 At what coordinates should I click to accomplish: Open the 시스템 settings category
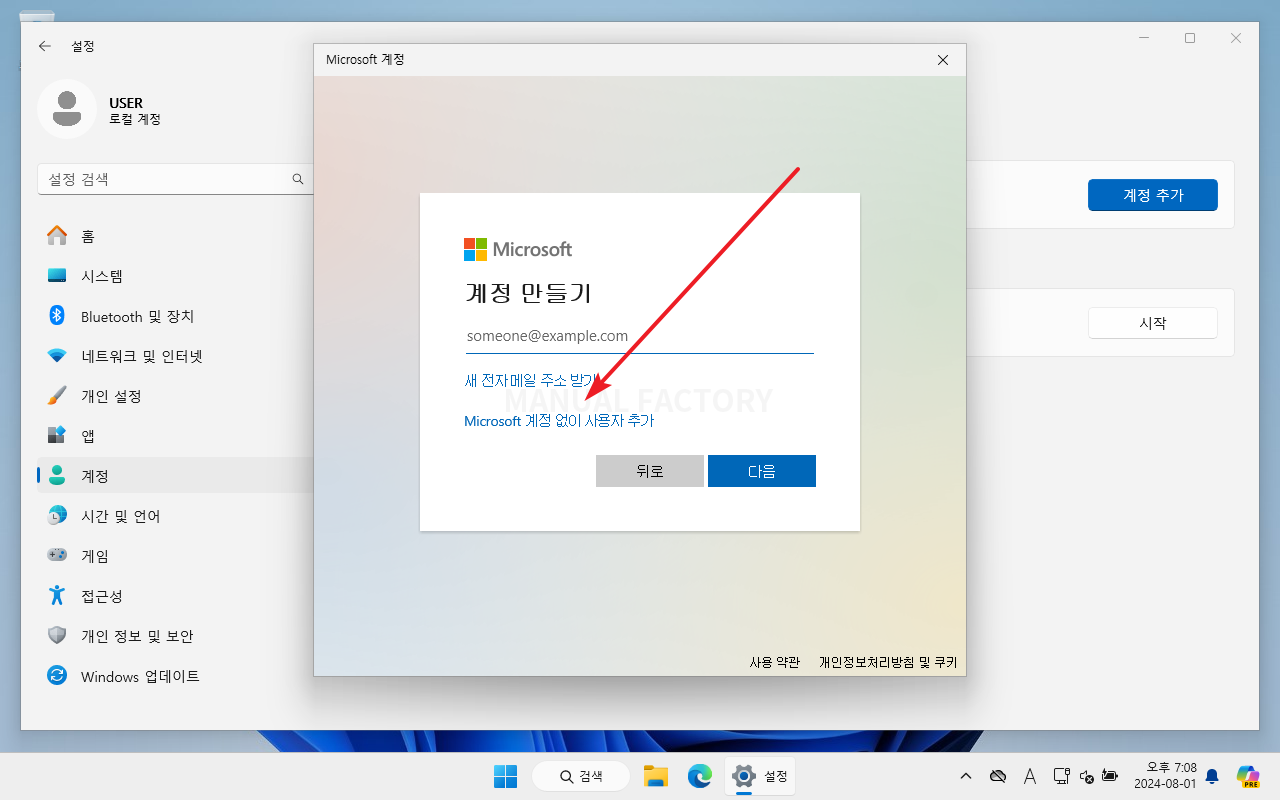[175, 276]
